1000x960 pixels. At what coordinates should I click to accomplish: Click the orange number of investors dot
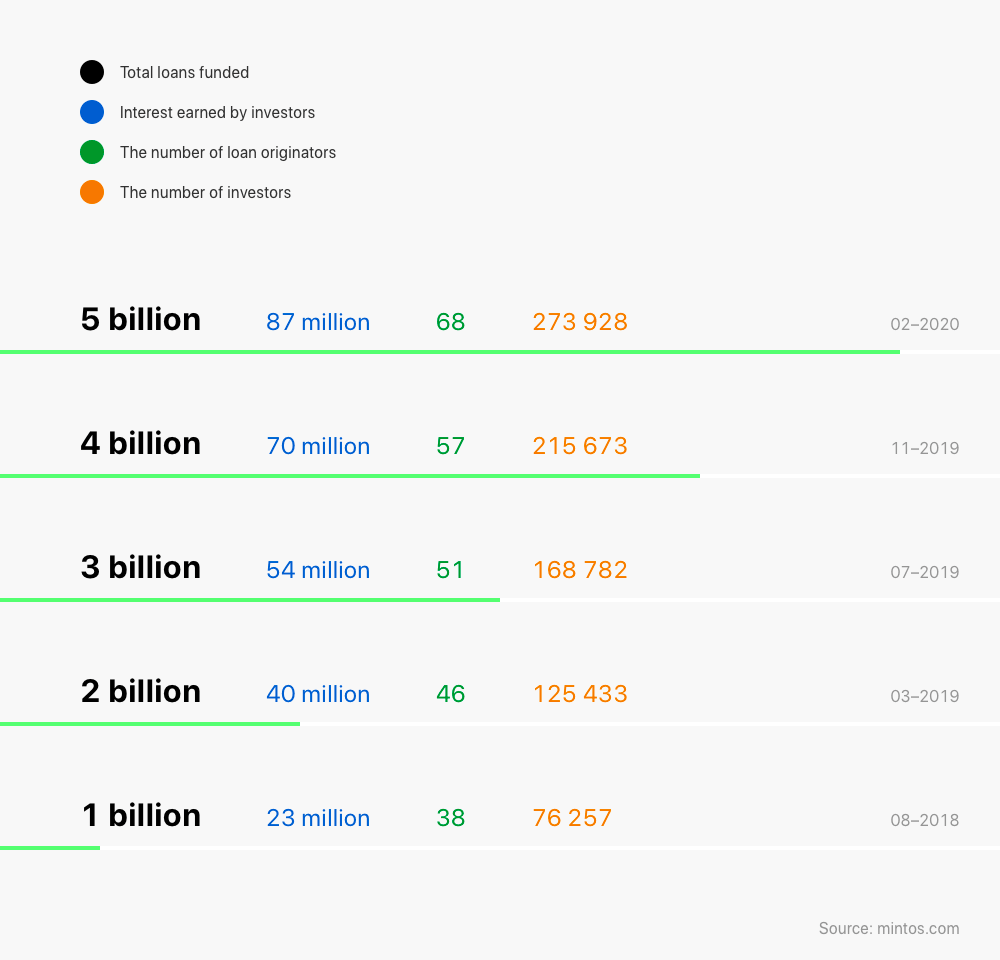[x=92, y=192]
